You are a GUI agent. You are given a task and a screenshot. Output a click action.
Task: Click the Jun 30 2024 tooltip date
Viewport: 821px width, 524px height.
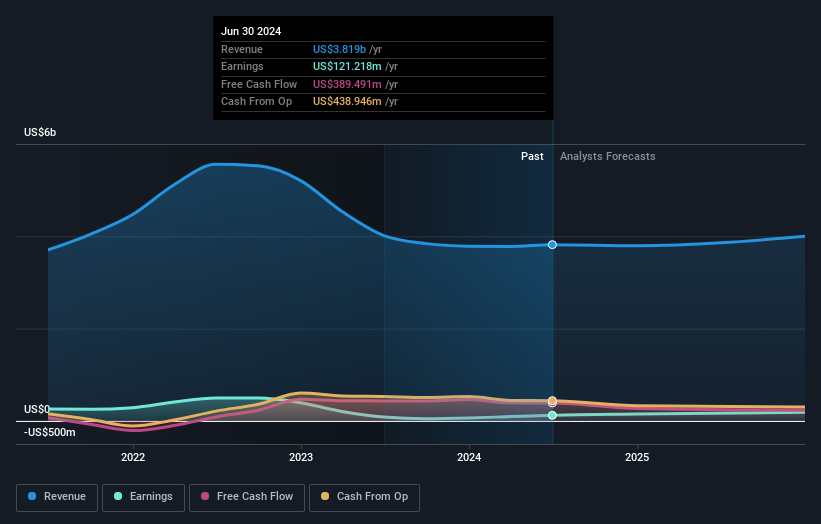click(251, 31)
